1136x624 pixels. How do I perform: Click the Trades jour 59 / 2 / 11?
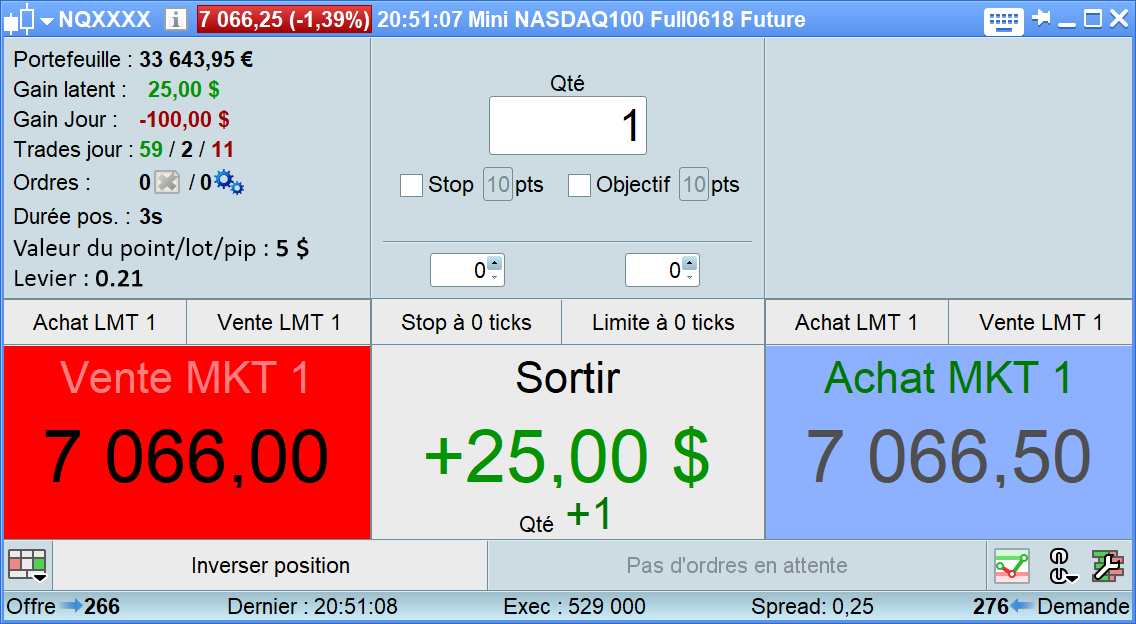click(187, 150)
